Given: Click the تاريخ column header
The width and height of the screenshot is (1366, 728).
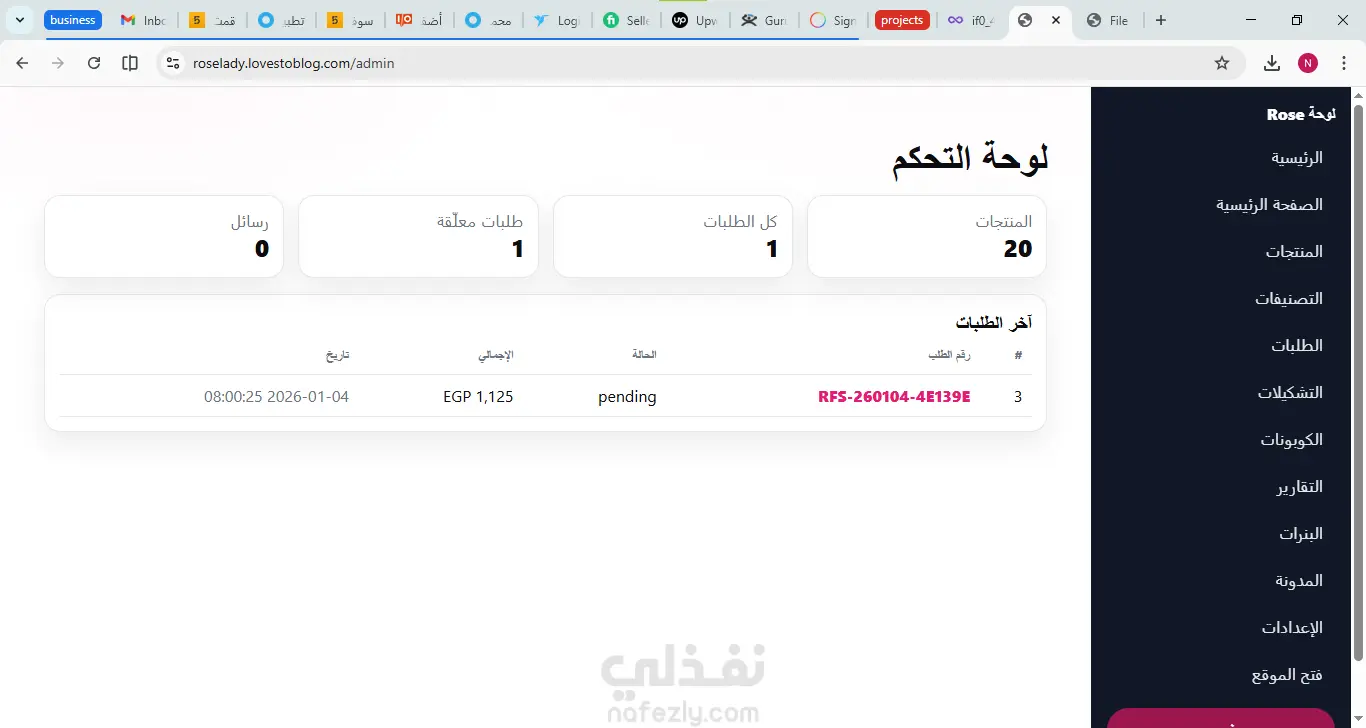Looking at the screenshot, I should (x=337, y=355).
